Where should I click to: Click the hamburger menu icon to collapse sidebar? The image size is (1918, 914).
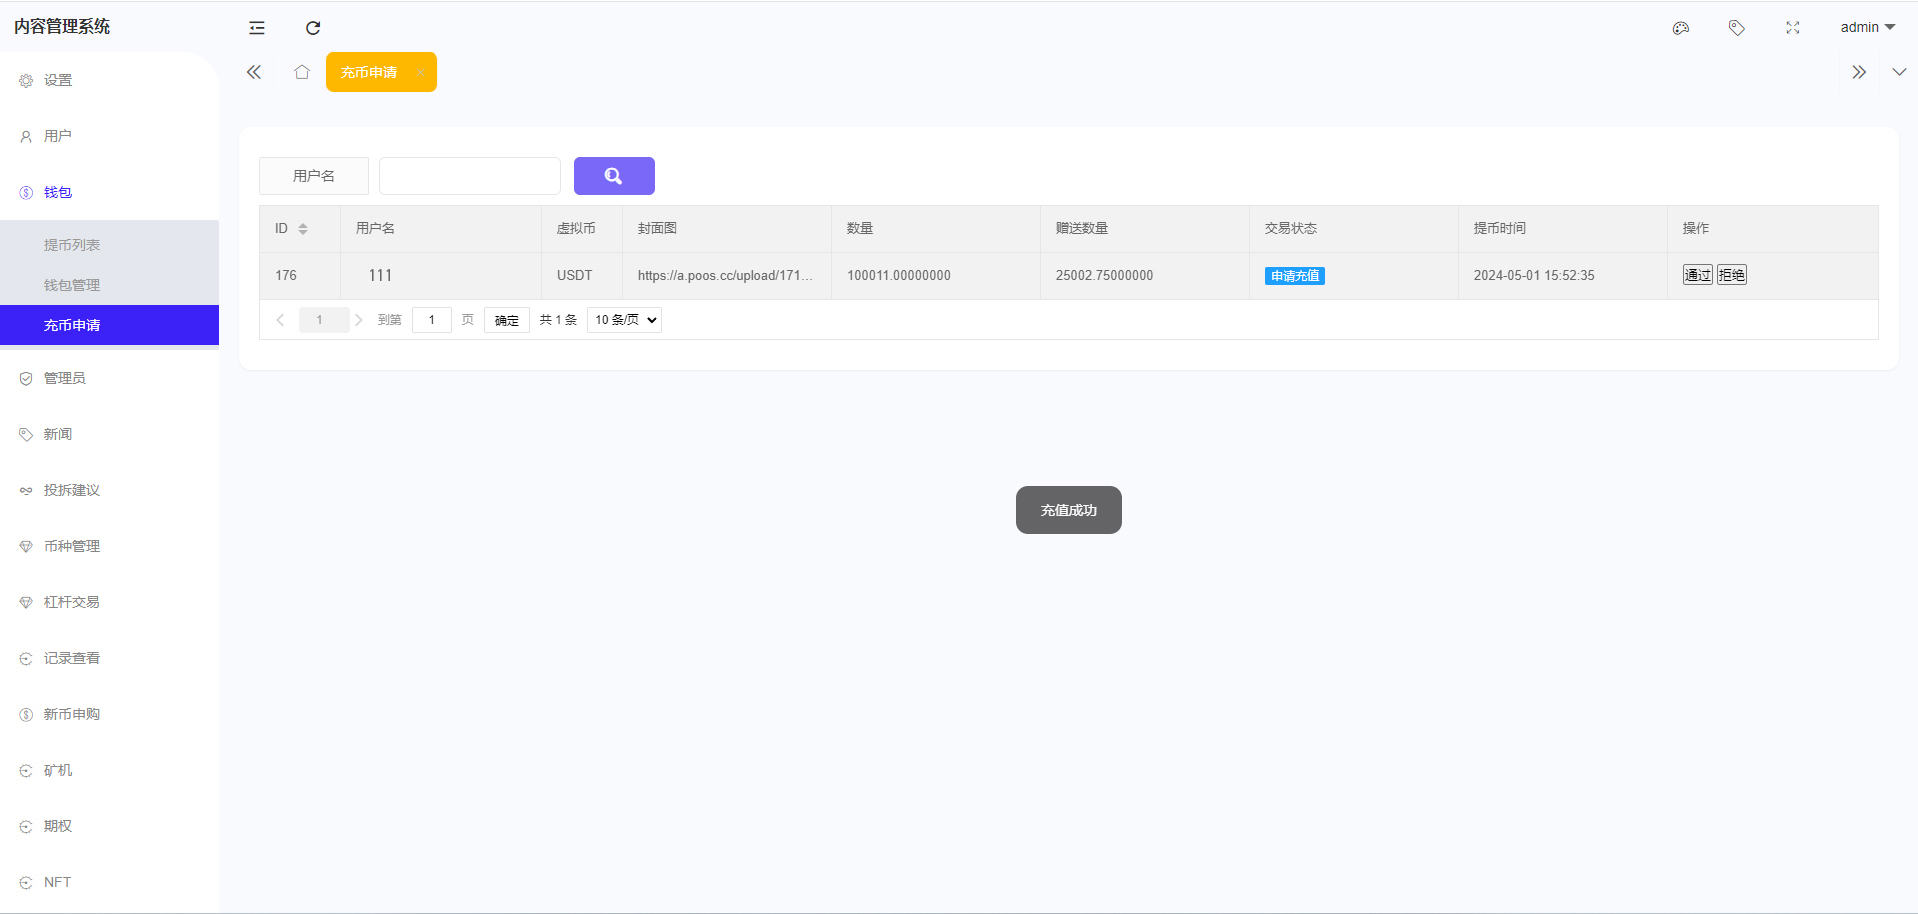pyautogui.click(x=257, y=28)
